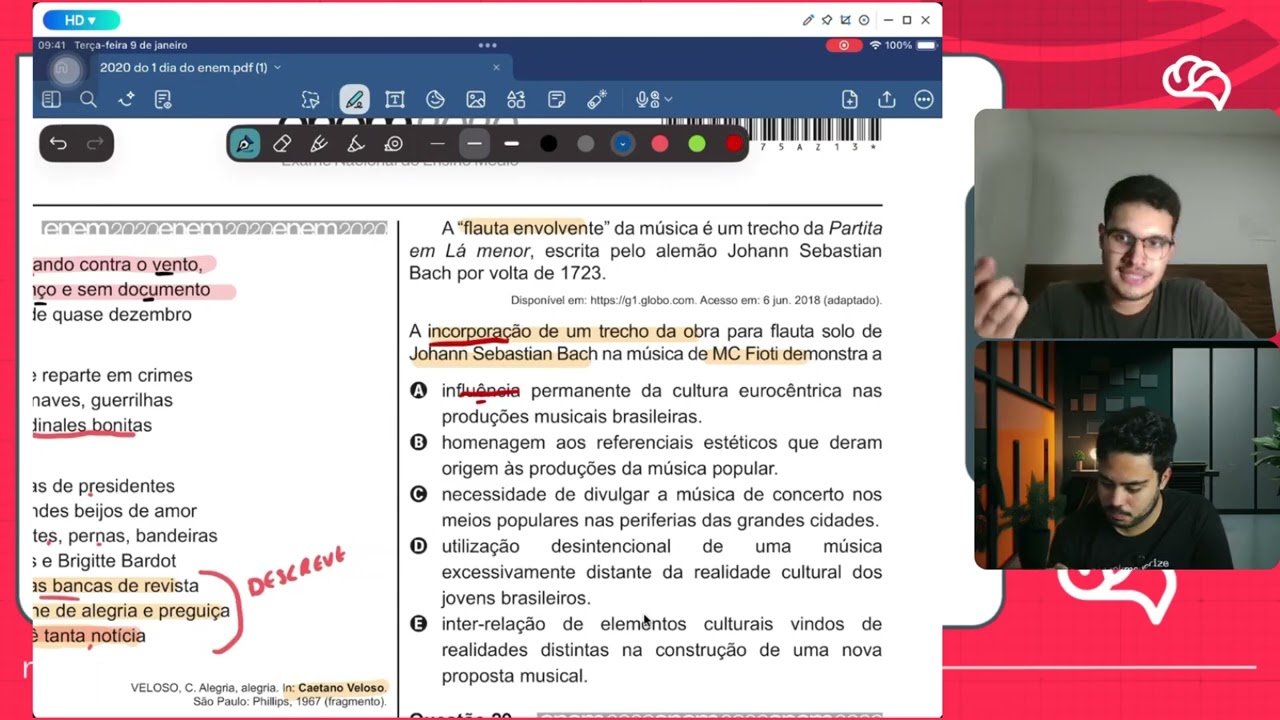Pick the green color swatch
Image resolution: width=1280 pixels, height=720 pixels.
(696, 144)
